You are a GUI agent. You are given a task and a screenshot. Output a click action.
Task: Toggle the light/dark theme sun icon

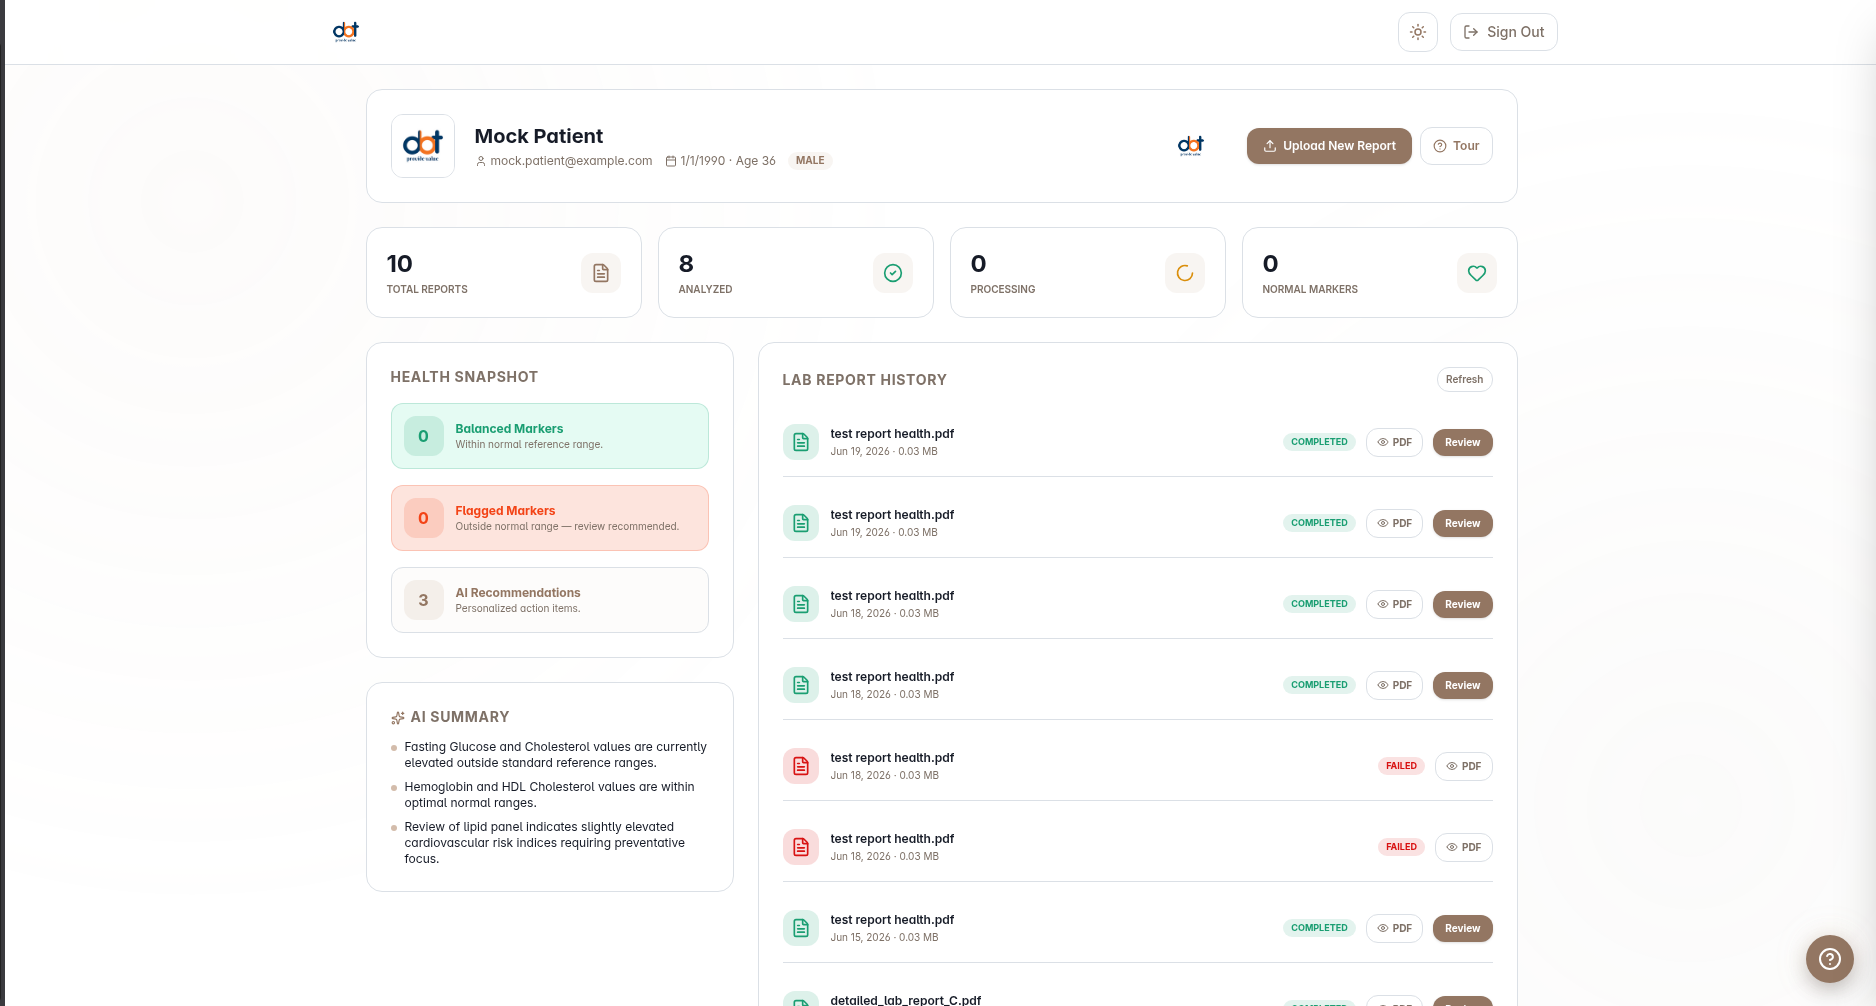click(x=1417, y=32)
